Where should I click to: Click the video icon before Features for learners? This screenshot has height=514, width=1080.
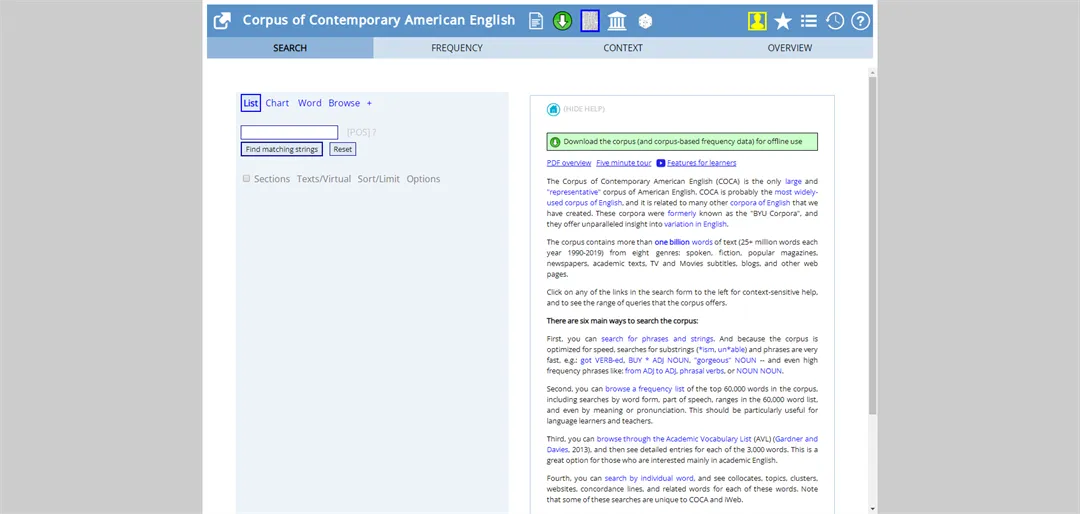[x=661, y=163]
